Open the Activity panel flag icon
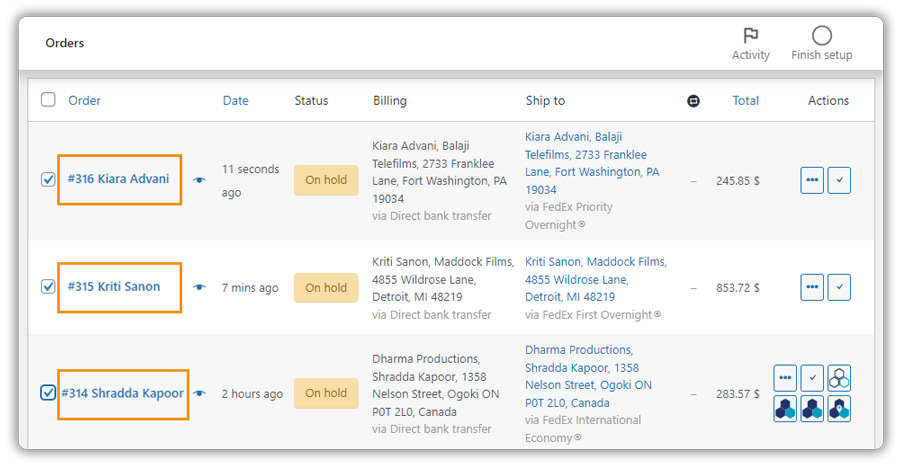The image size is (900, 464). pyautogui.click(x=750, y=36)
